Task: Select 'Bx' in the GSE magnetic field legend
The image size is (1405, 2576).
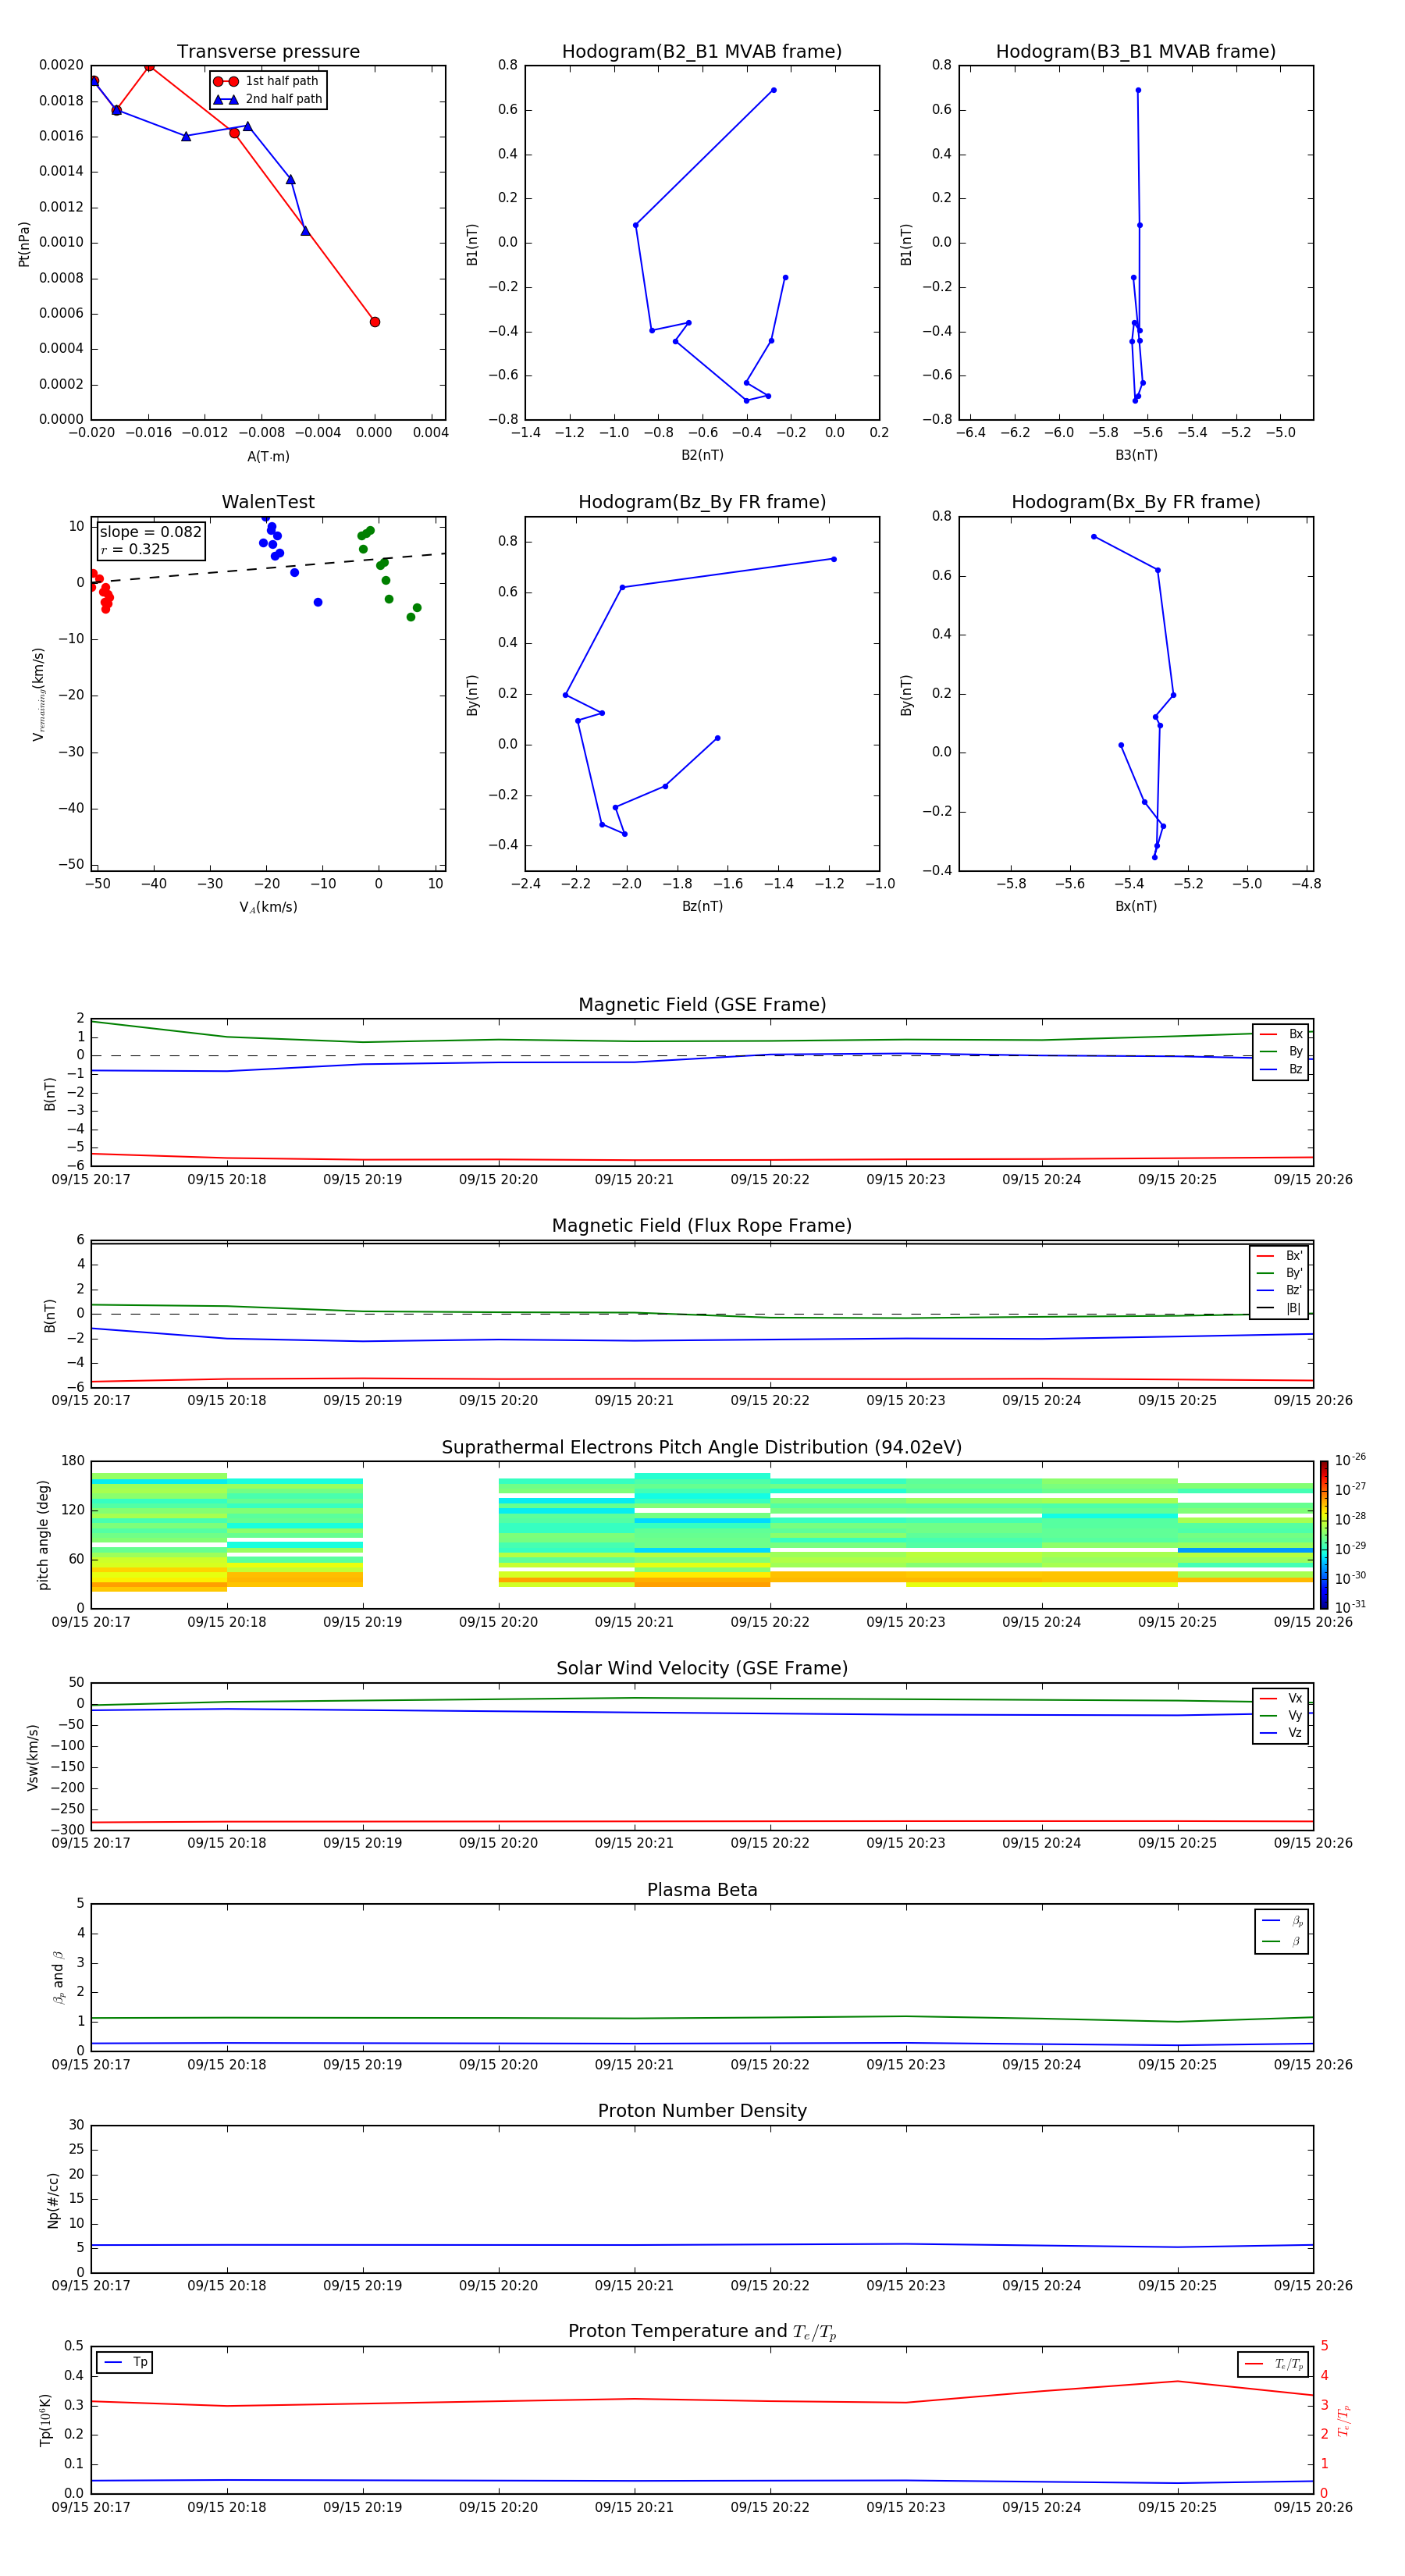Action: tap(1281, 1034)
